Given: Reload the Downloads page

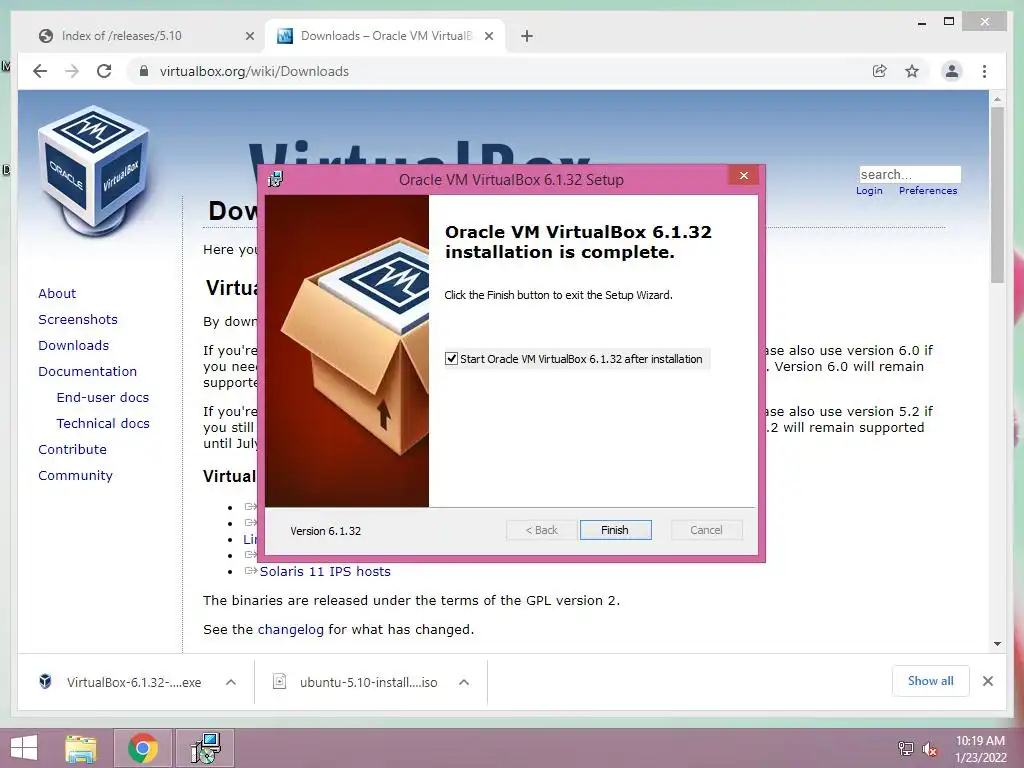Looking at the screenshot, I should (x=104, y=71).
